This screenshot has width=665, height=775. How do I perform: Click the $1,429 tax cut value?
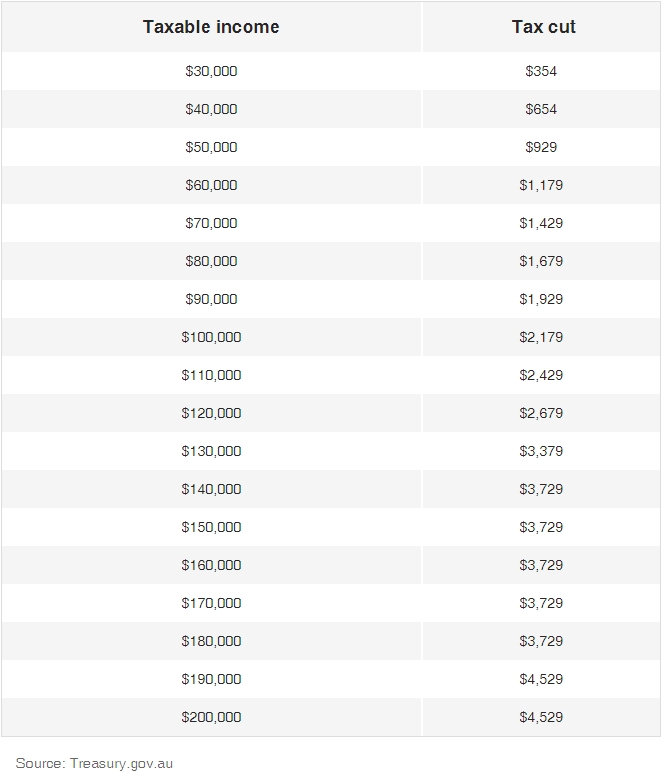(x=541, y=223)
